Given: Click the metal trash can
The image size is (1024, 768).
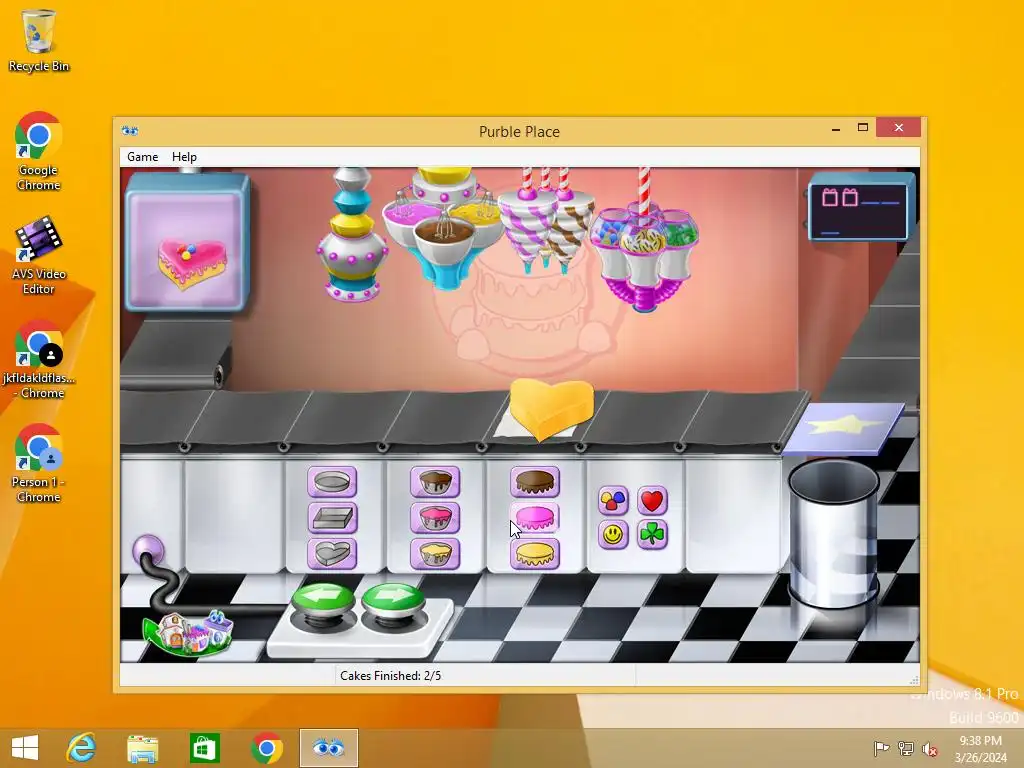Looking at the screenshot, I should 833,534.
